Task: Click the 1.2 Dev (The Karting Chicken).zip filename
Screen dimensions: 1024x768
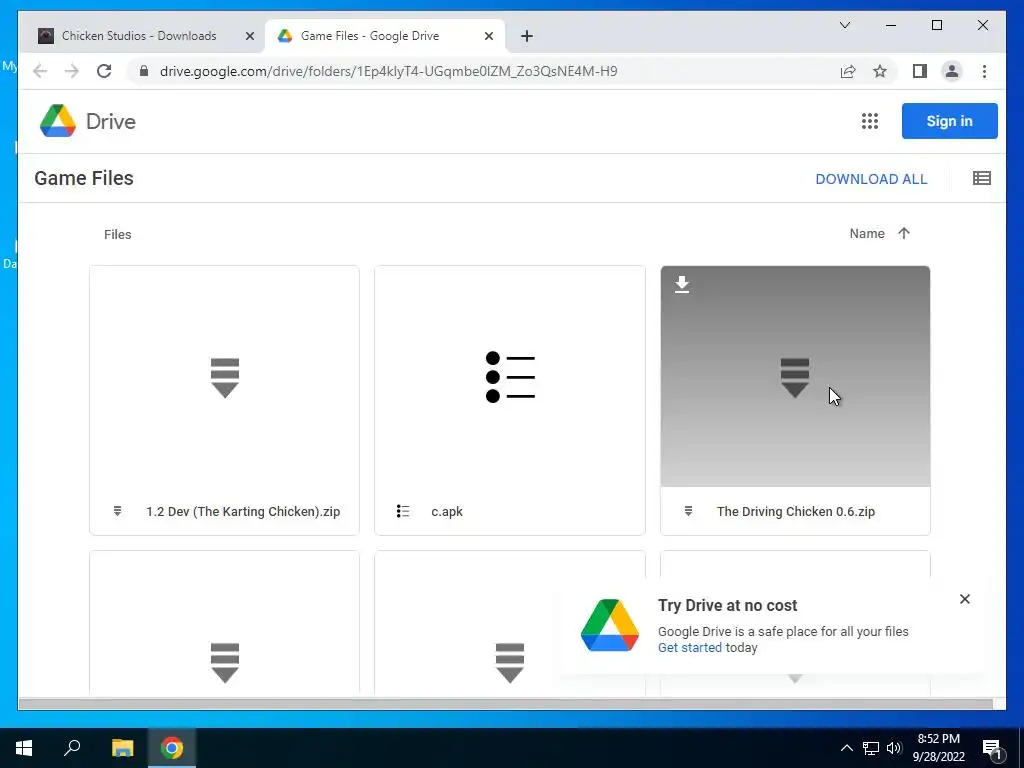Action: (243, 511)
